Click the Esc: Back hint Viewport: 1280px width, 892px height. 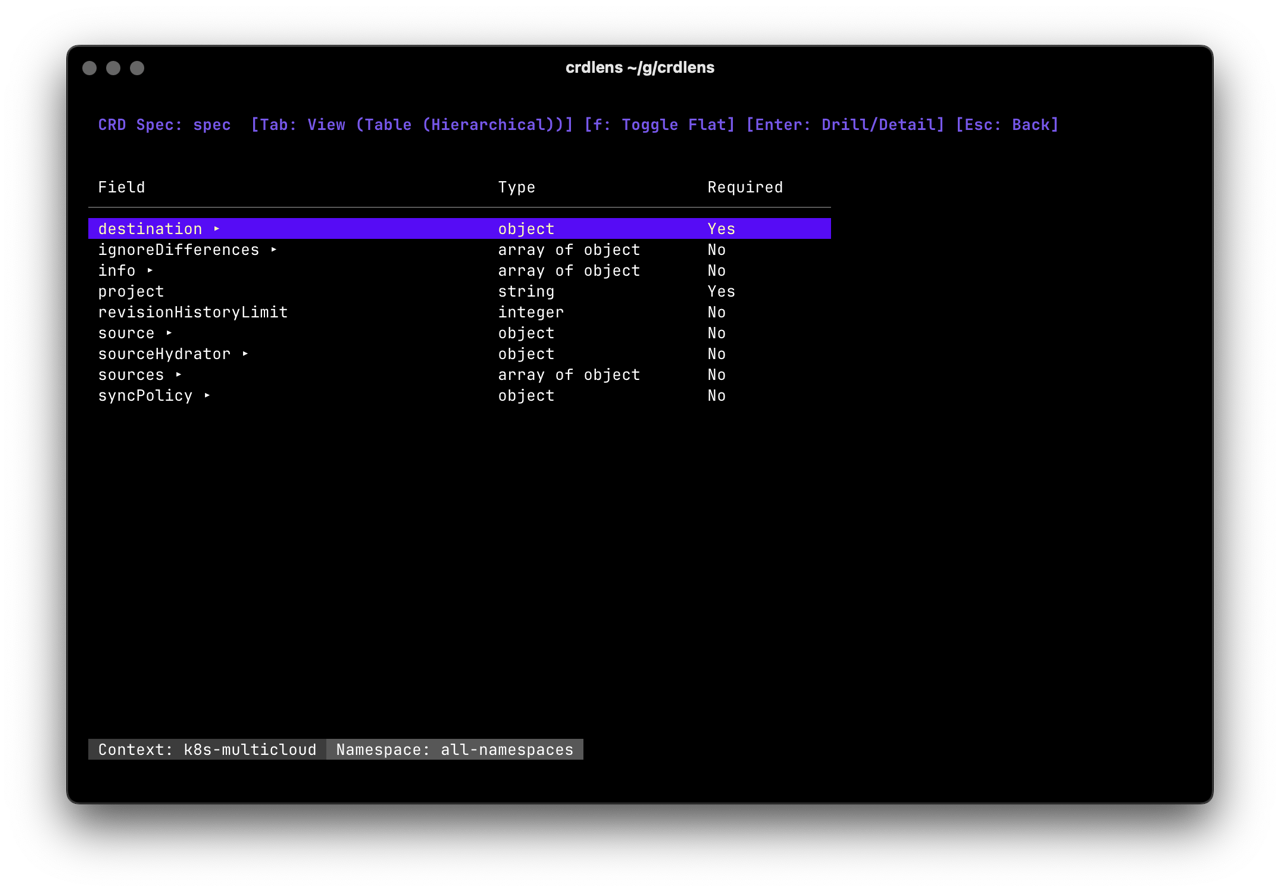(x=1007, y=124)
